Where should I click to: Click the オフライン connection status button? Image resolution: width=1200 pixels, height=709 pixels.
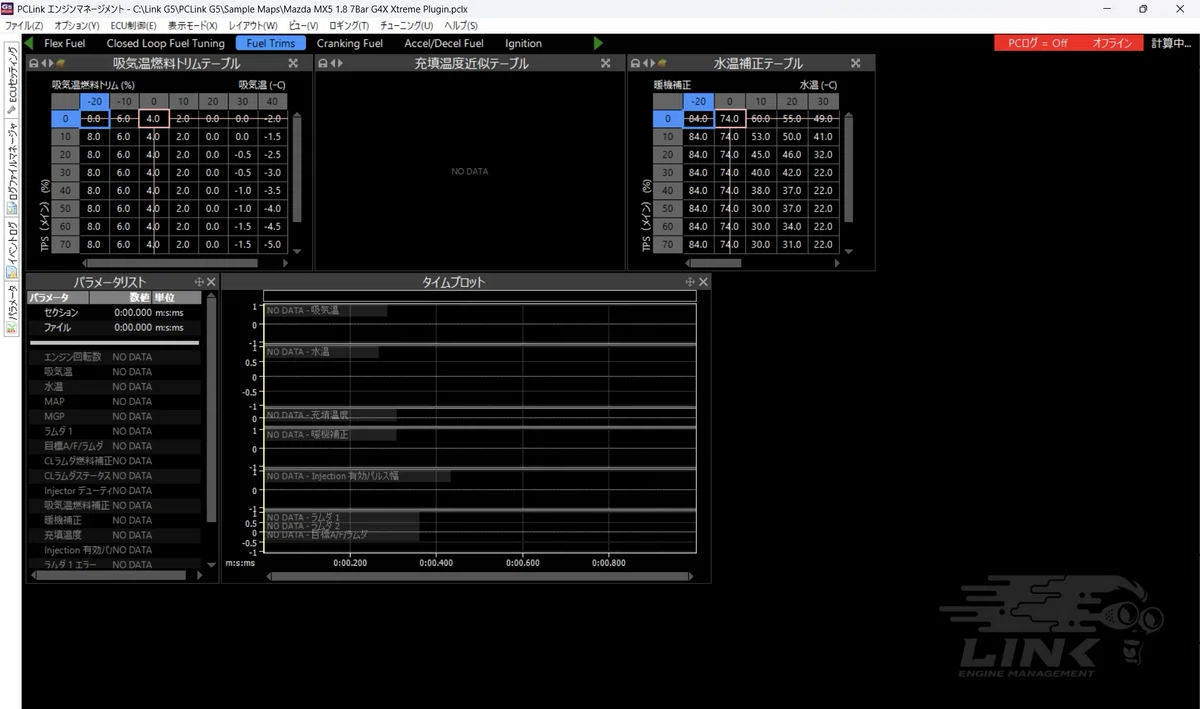coord(1112,43)
